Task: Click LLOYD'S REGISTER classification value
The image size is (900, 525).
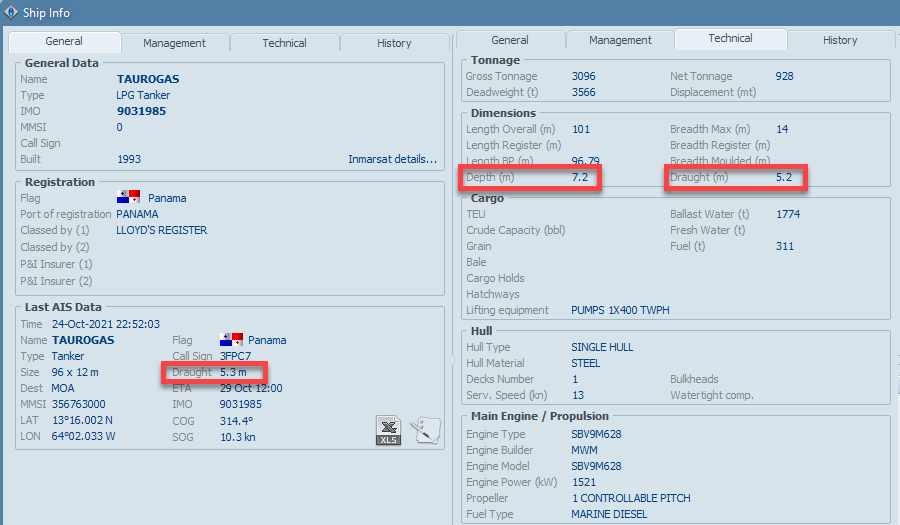Action: [x=161, y=230]
